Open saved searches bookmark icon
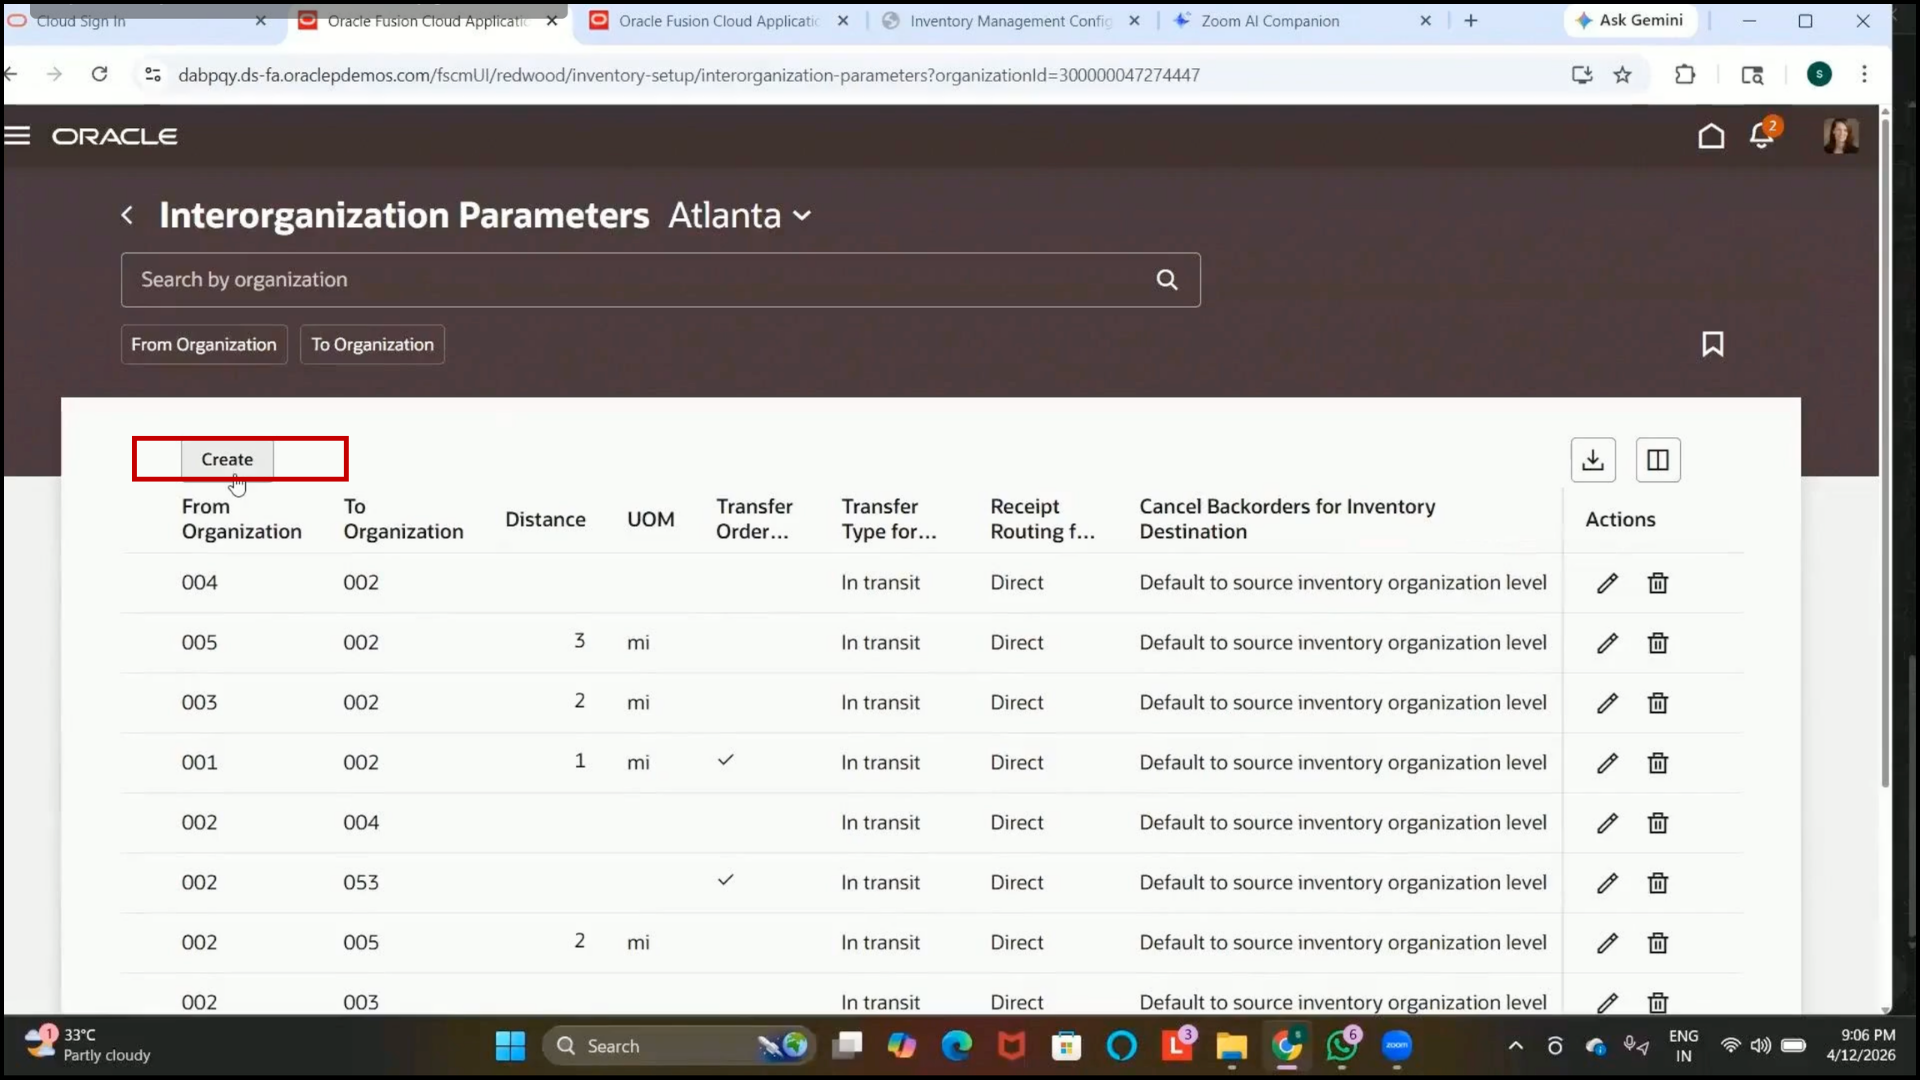 click(1712, 344)
